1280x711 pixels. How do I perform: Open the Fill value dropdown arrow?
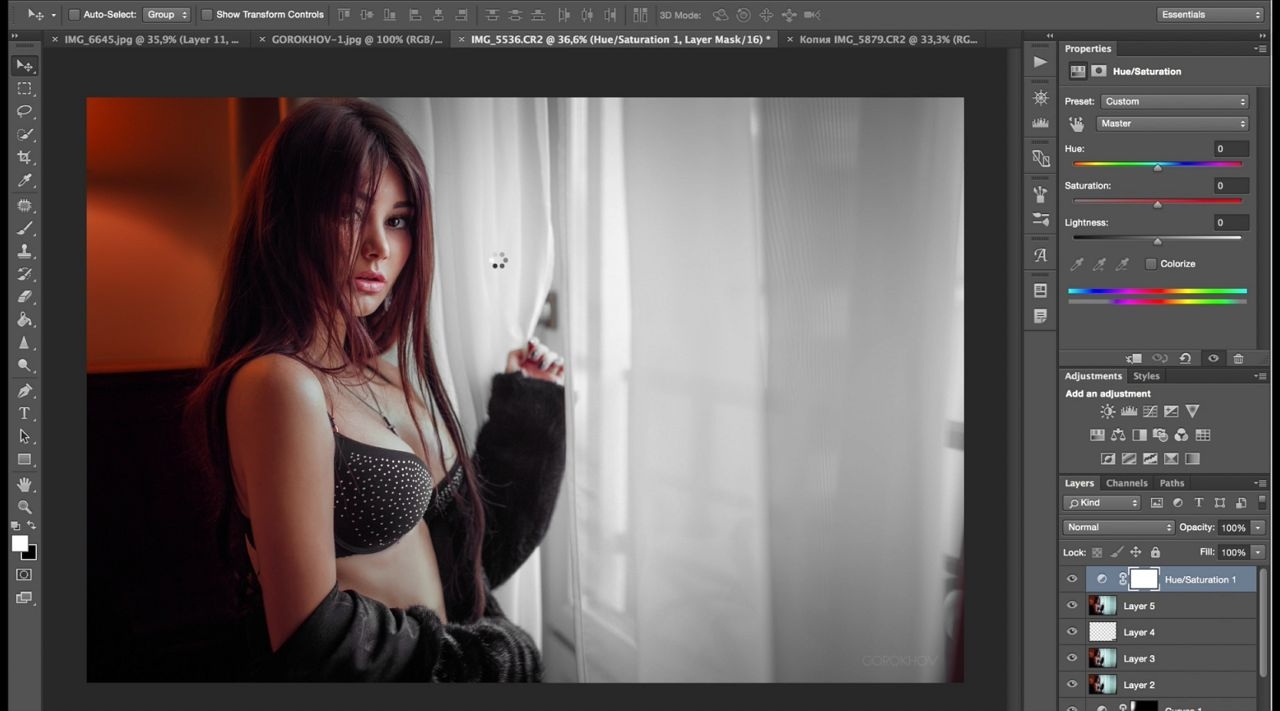tap(1258, 552)
